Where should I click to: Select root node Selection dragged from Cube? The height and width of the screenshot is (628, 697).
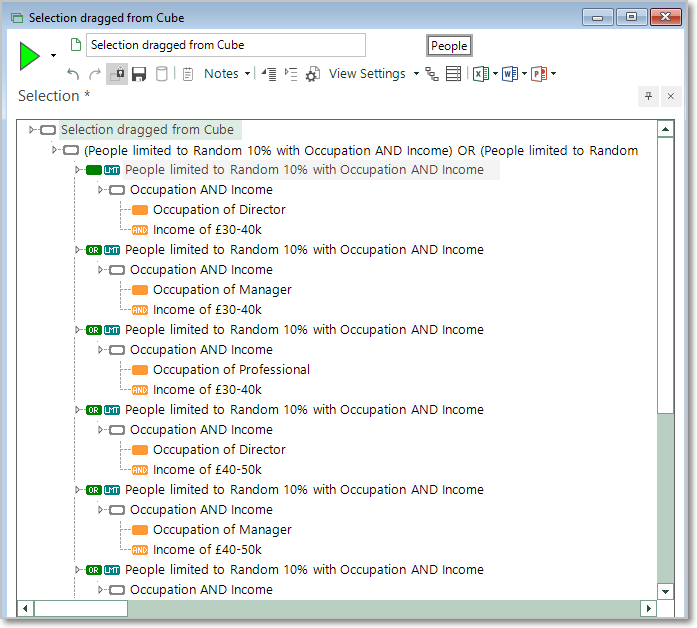tap(147, 130)
